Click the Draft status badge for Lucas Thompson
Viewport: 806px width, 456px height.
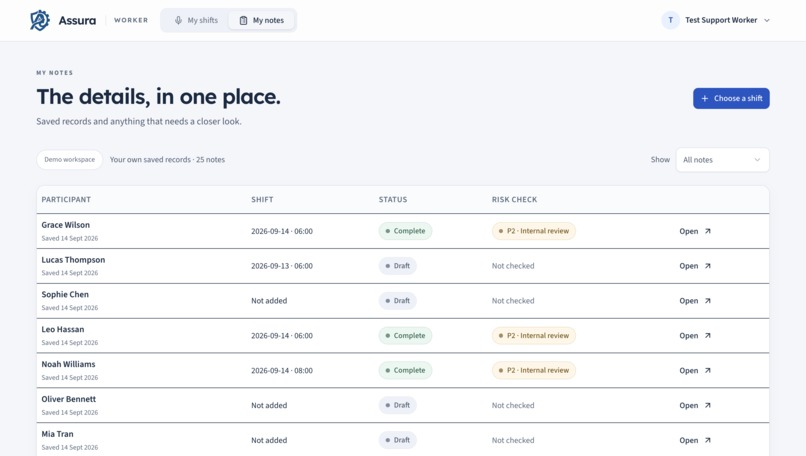(x=397, y=266)
